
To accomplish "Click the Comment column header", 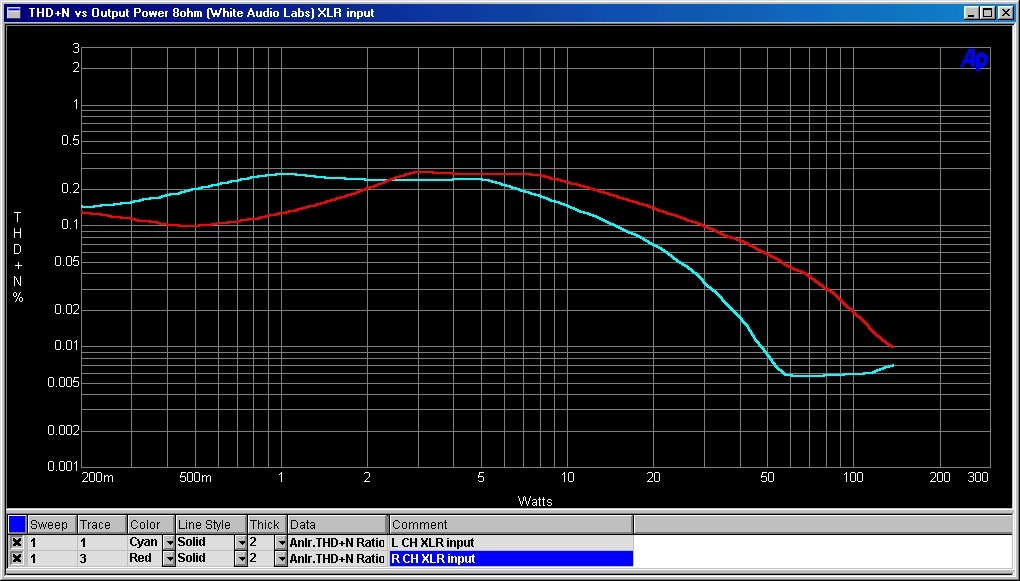I will point(511,524).
